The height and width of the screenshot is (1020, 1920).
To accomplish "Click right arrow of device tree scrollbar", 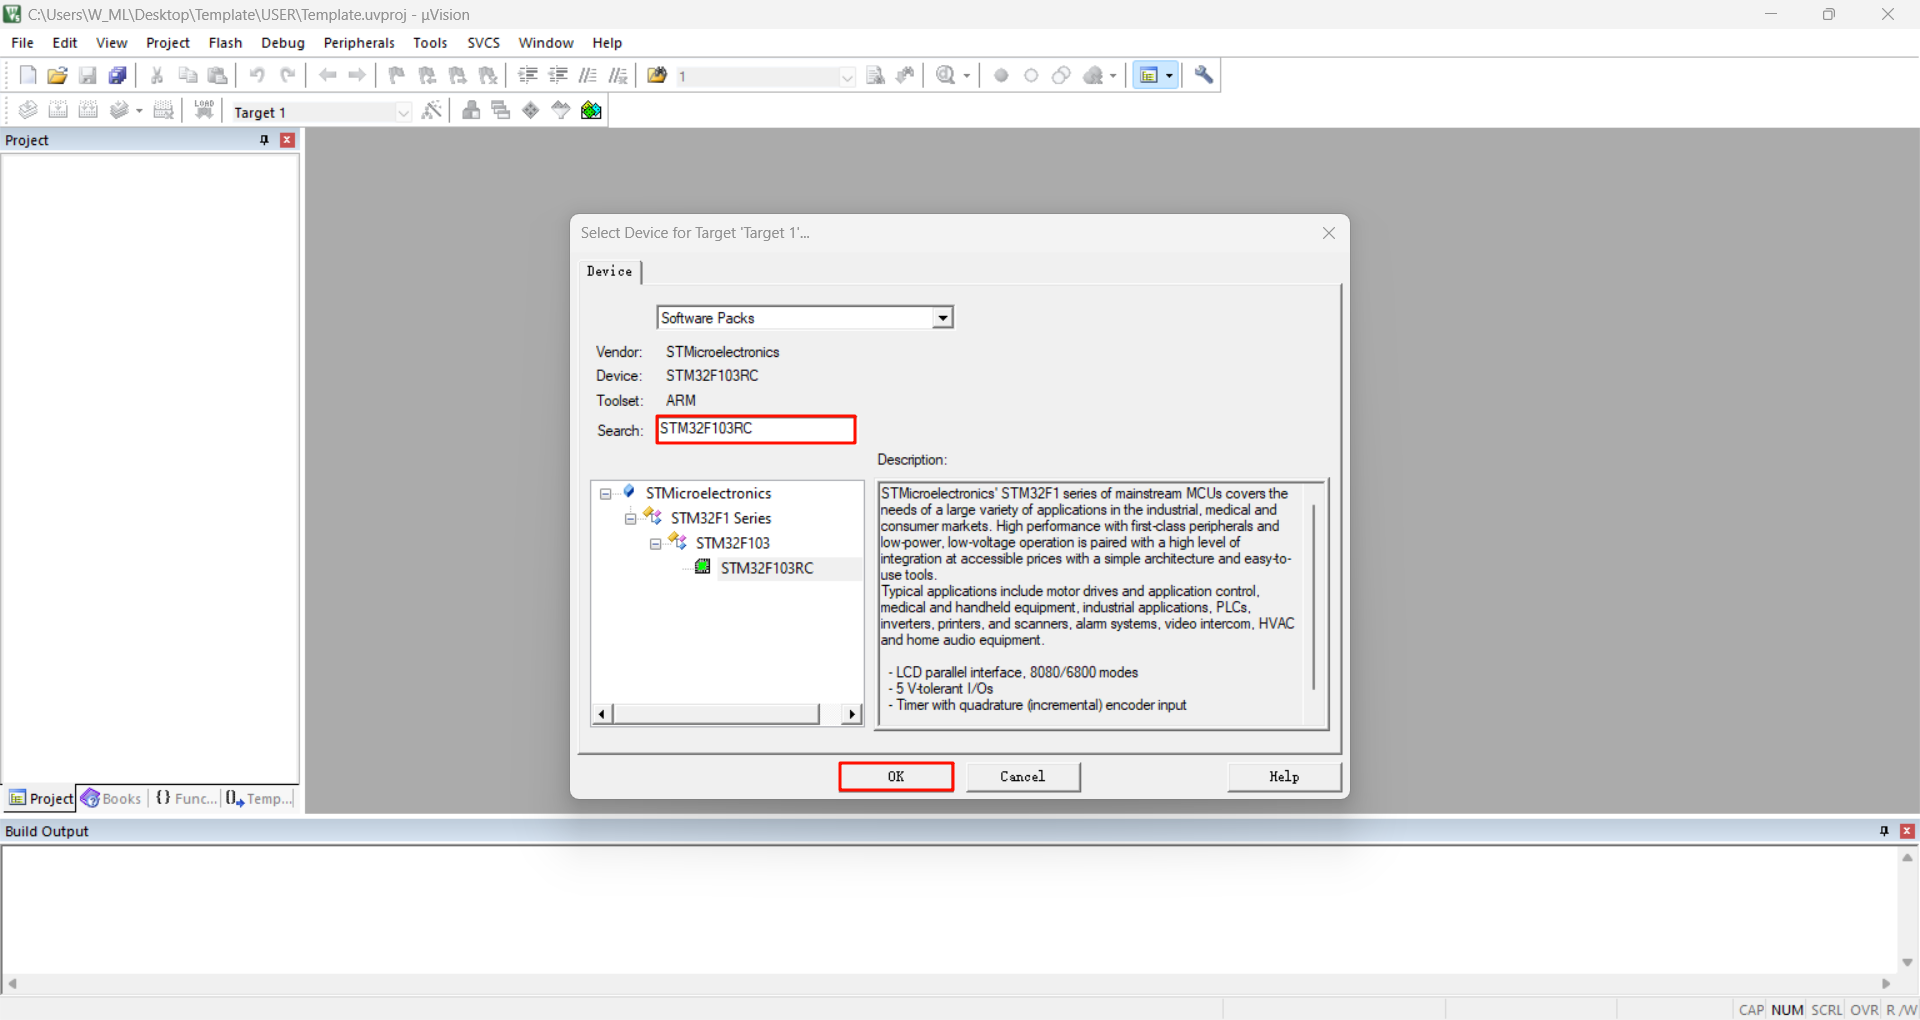I will click(852, 714).
